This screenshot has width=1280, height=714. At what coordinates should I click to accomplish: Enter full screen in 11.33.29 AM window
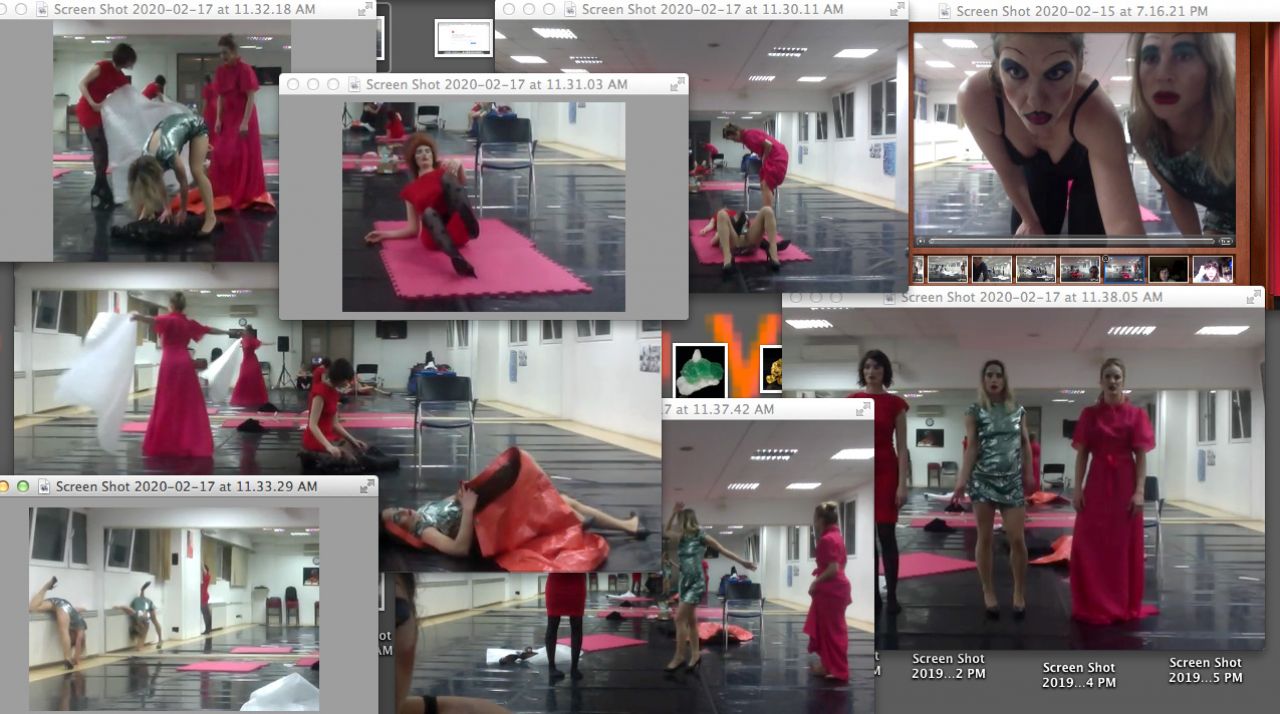pos(367,487)
